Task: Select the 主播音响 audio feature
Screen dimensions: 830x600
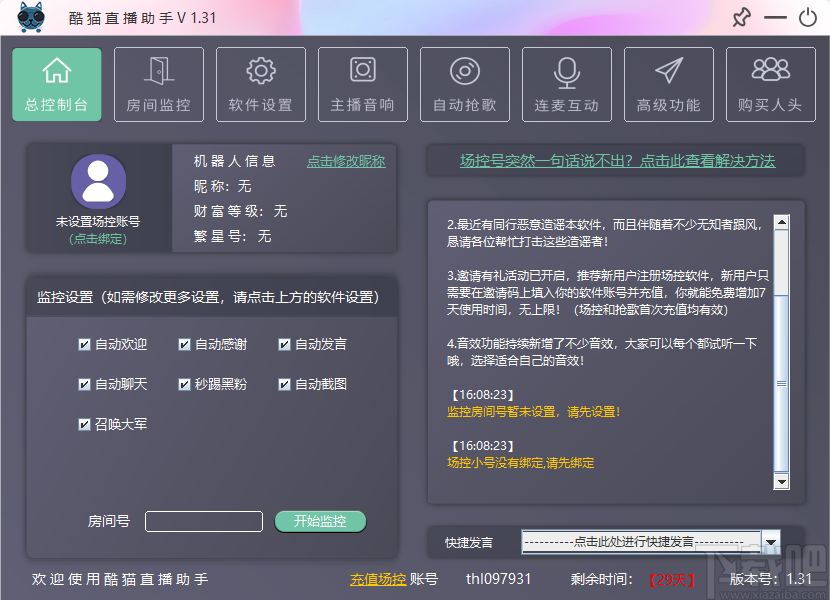Action: pos(362,84)
